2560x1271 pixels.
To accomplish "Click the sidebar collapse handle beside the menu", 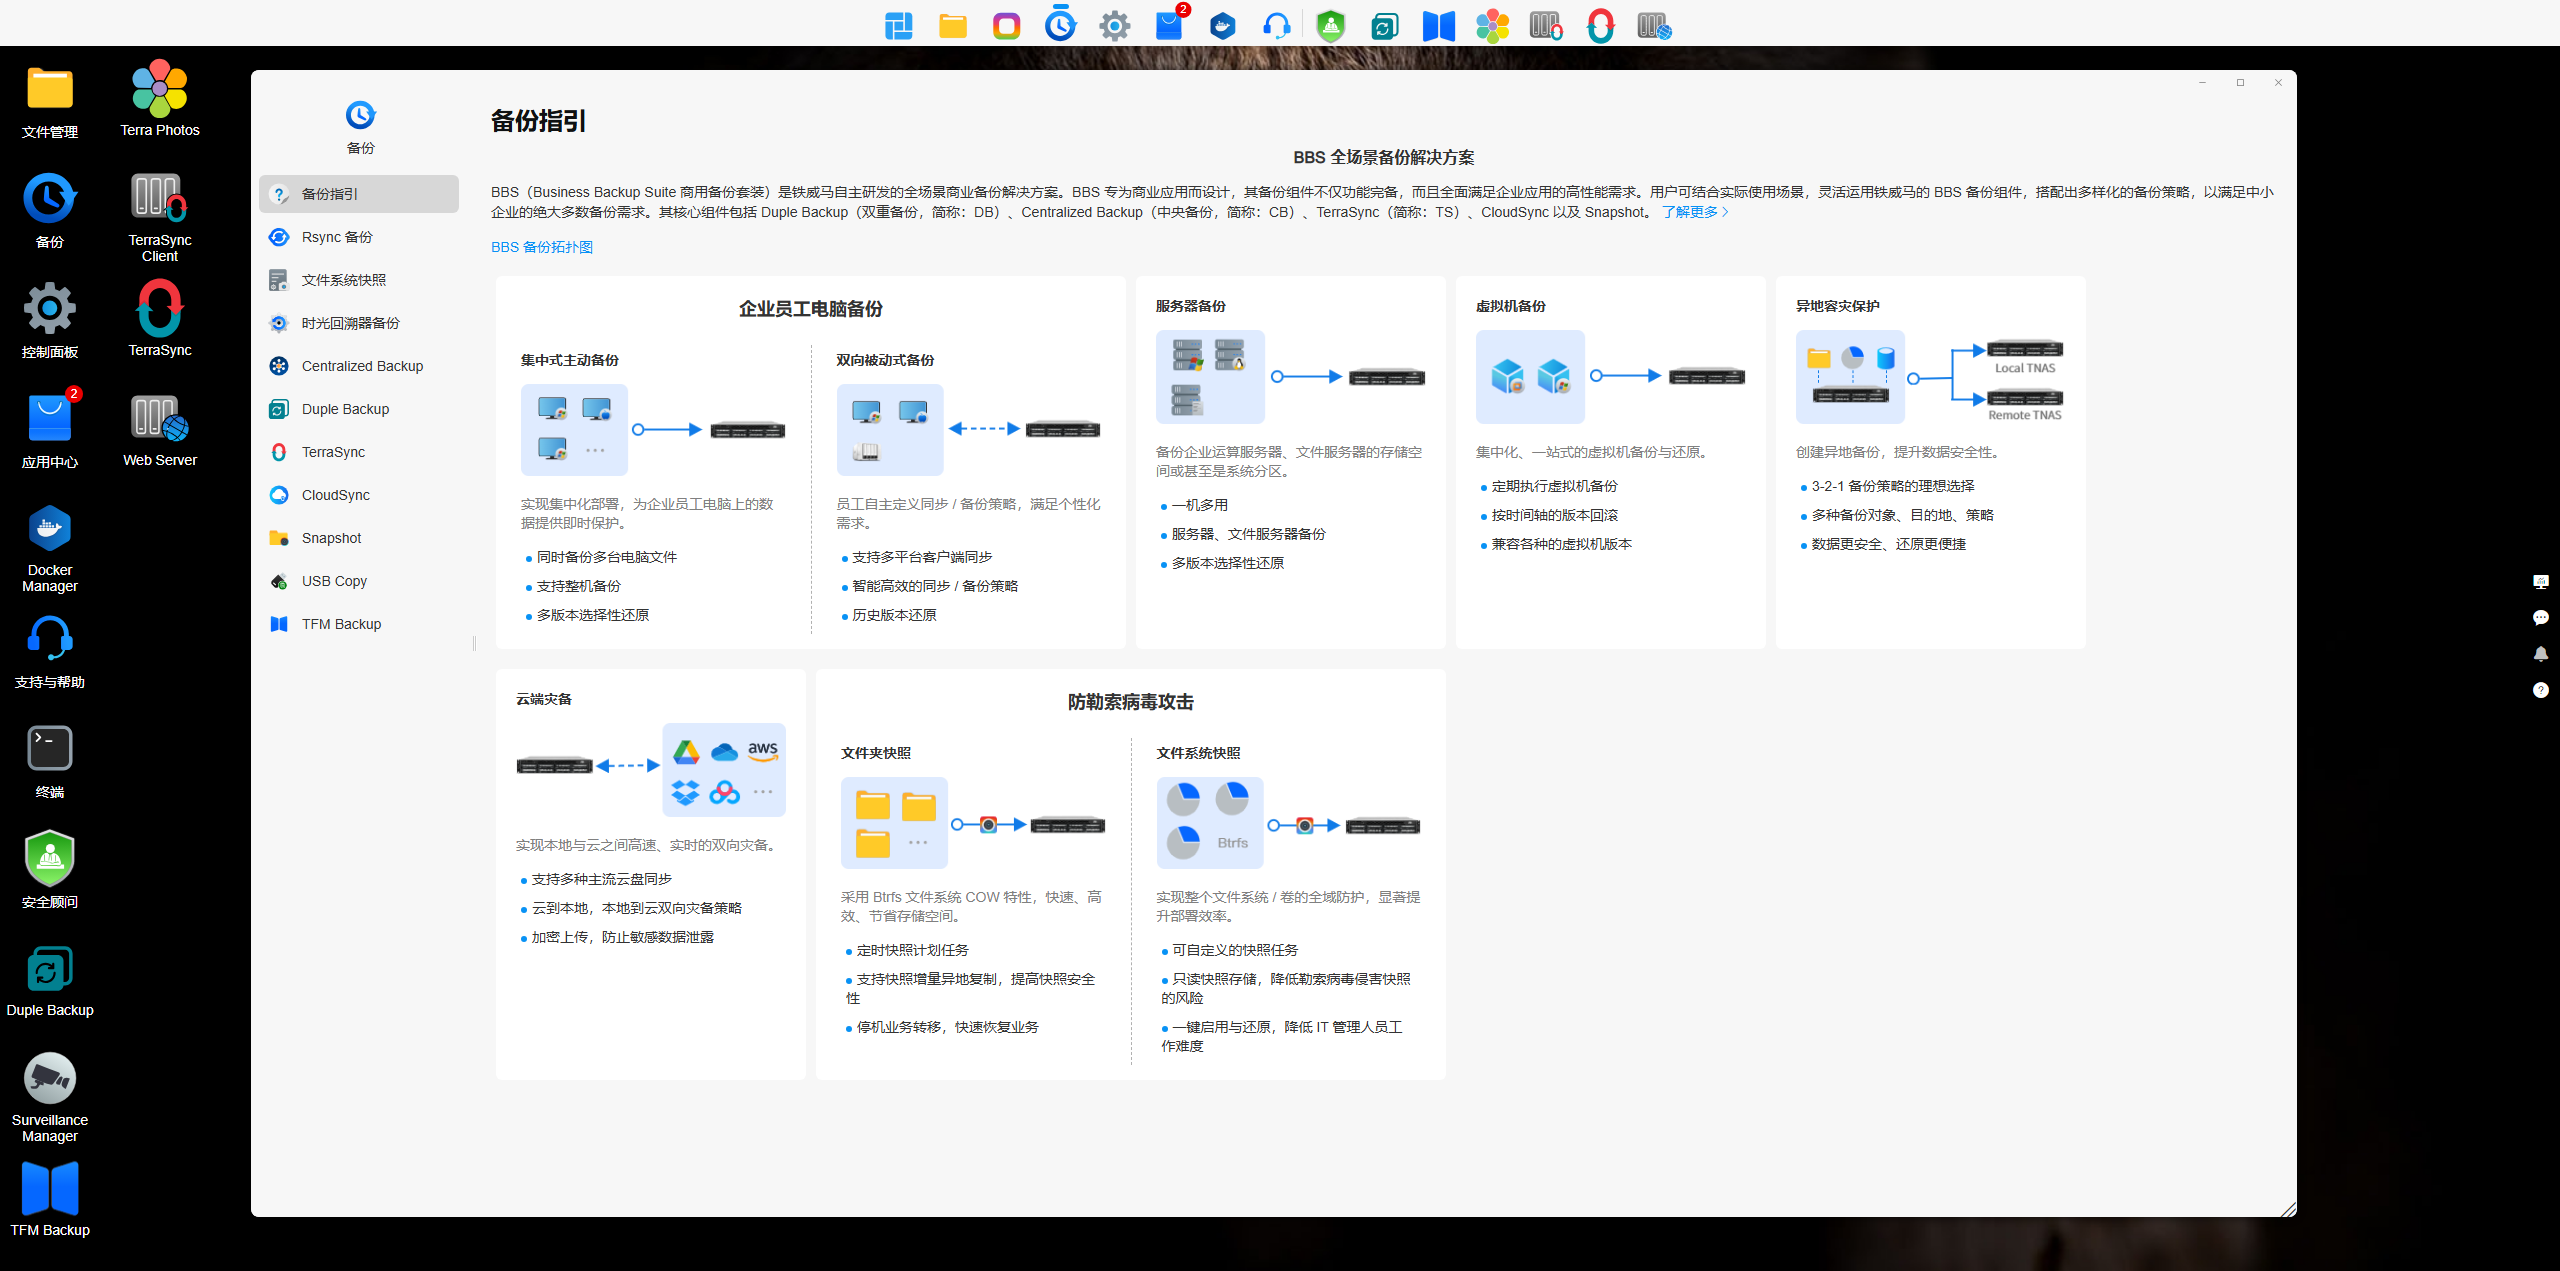I will [x=474, y=643].
